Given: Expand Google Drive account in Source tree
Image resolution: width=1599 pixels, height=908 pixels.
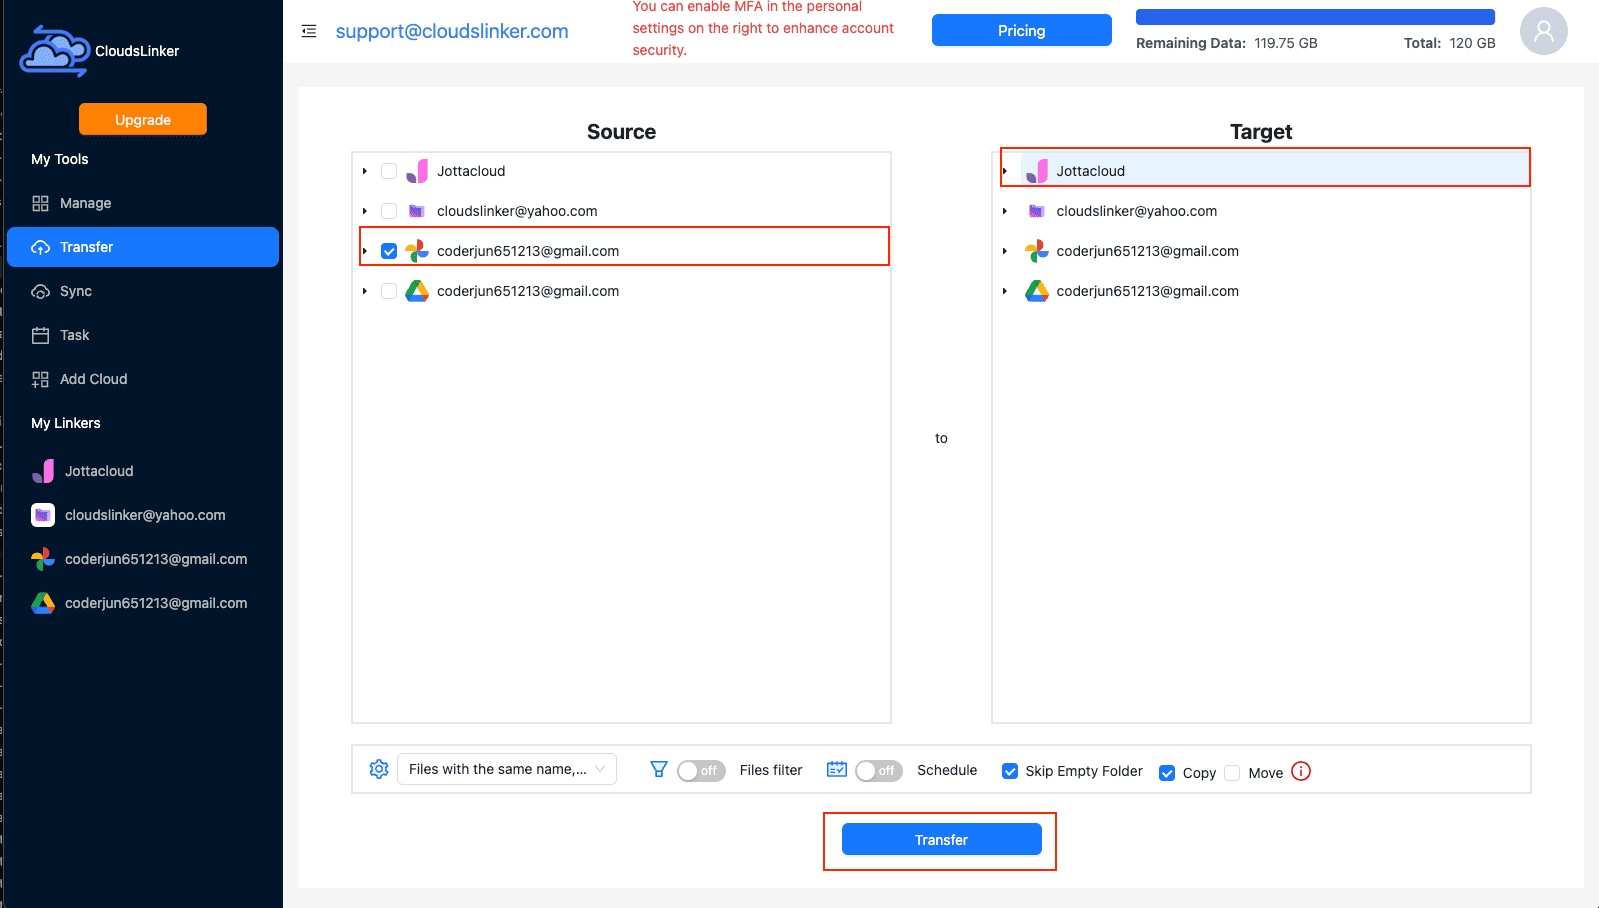Looking at the screenshot, I should (x=365, y=291).
